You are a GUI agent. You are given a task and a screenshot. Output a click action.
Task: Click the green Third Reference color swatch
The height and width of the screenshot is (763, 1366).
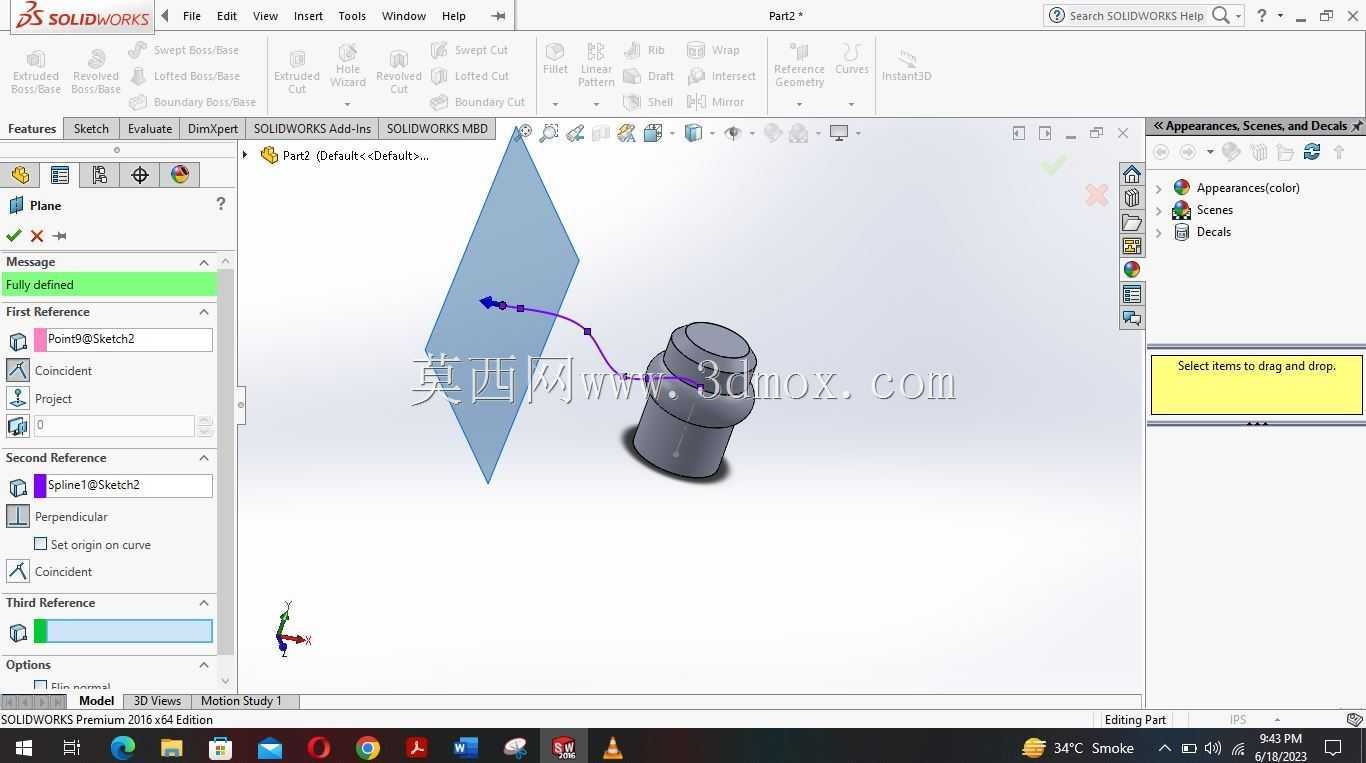coord(41,631)
